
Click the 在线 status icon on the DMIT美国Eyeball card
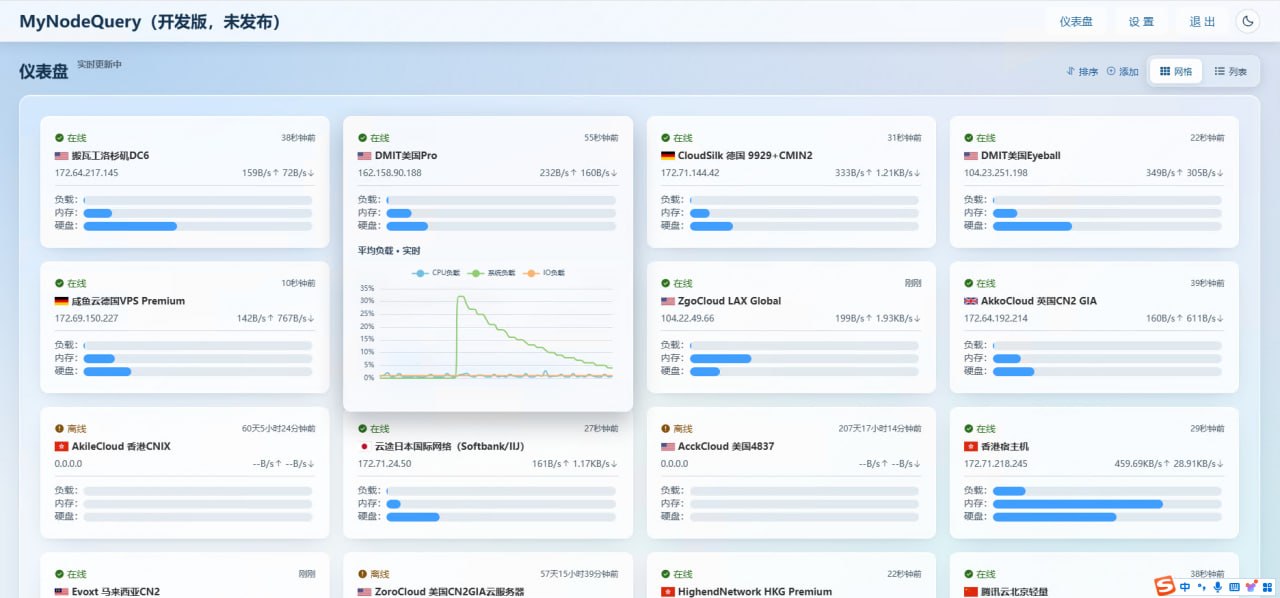click(969, 138)
